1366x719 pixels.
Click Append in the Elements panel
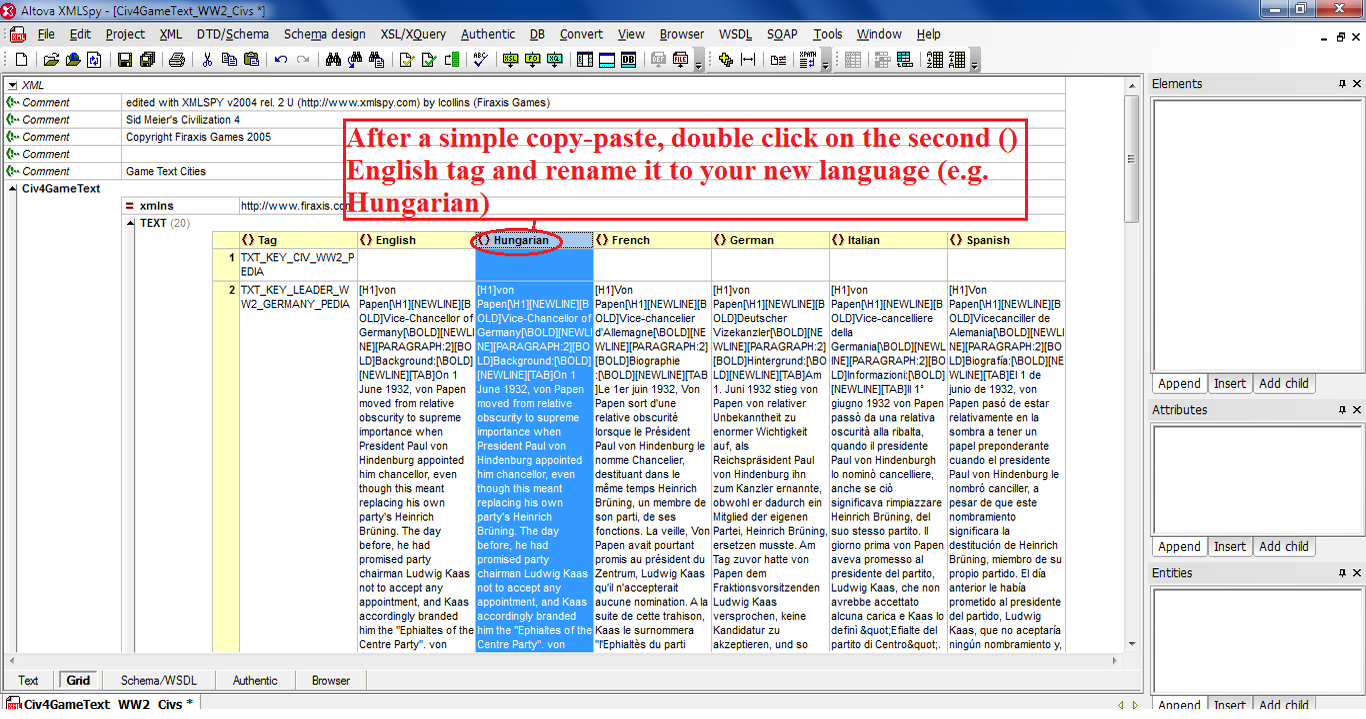coord(1179,383)
